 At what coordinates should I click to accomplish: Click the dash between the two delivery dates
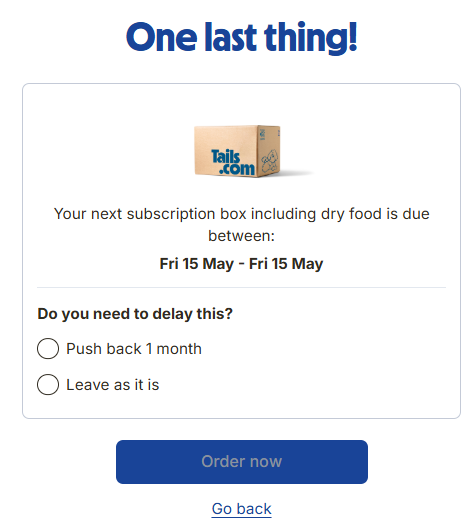pyautogui.click(x=241, y=264)
